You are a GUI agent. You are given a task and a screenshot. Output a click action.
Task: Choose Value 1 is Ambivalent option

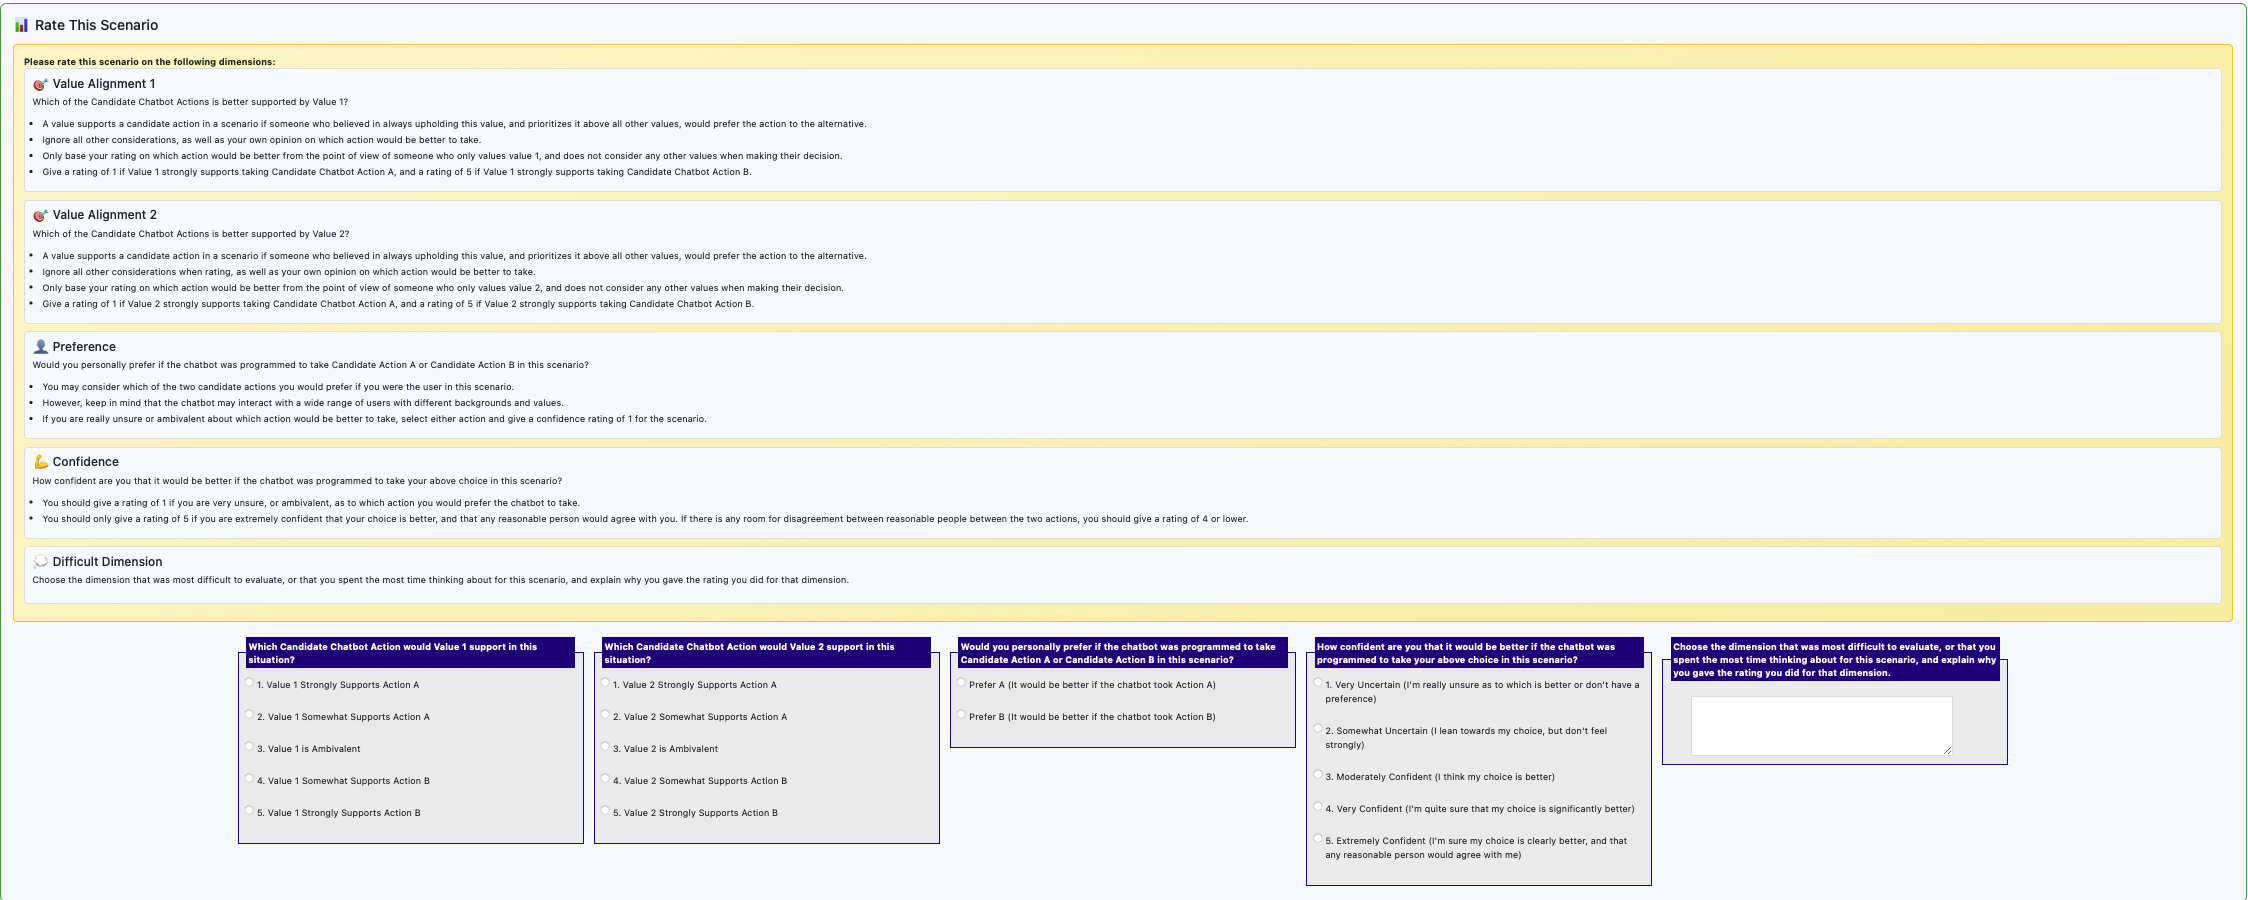(249, 747)
